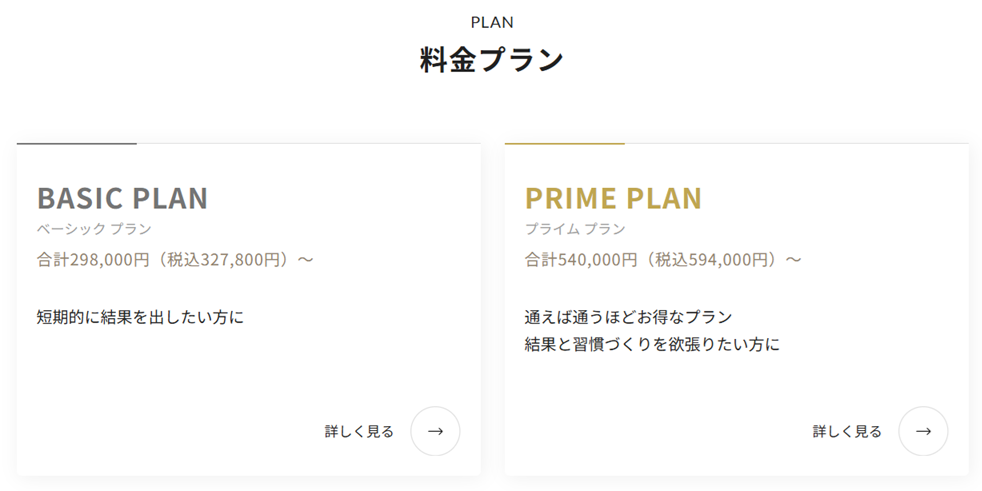
Task: Click the 短期的に結果を出したい方に description
Action: (x=140, y=318)
